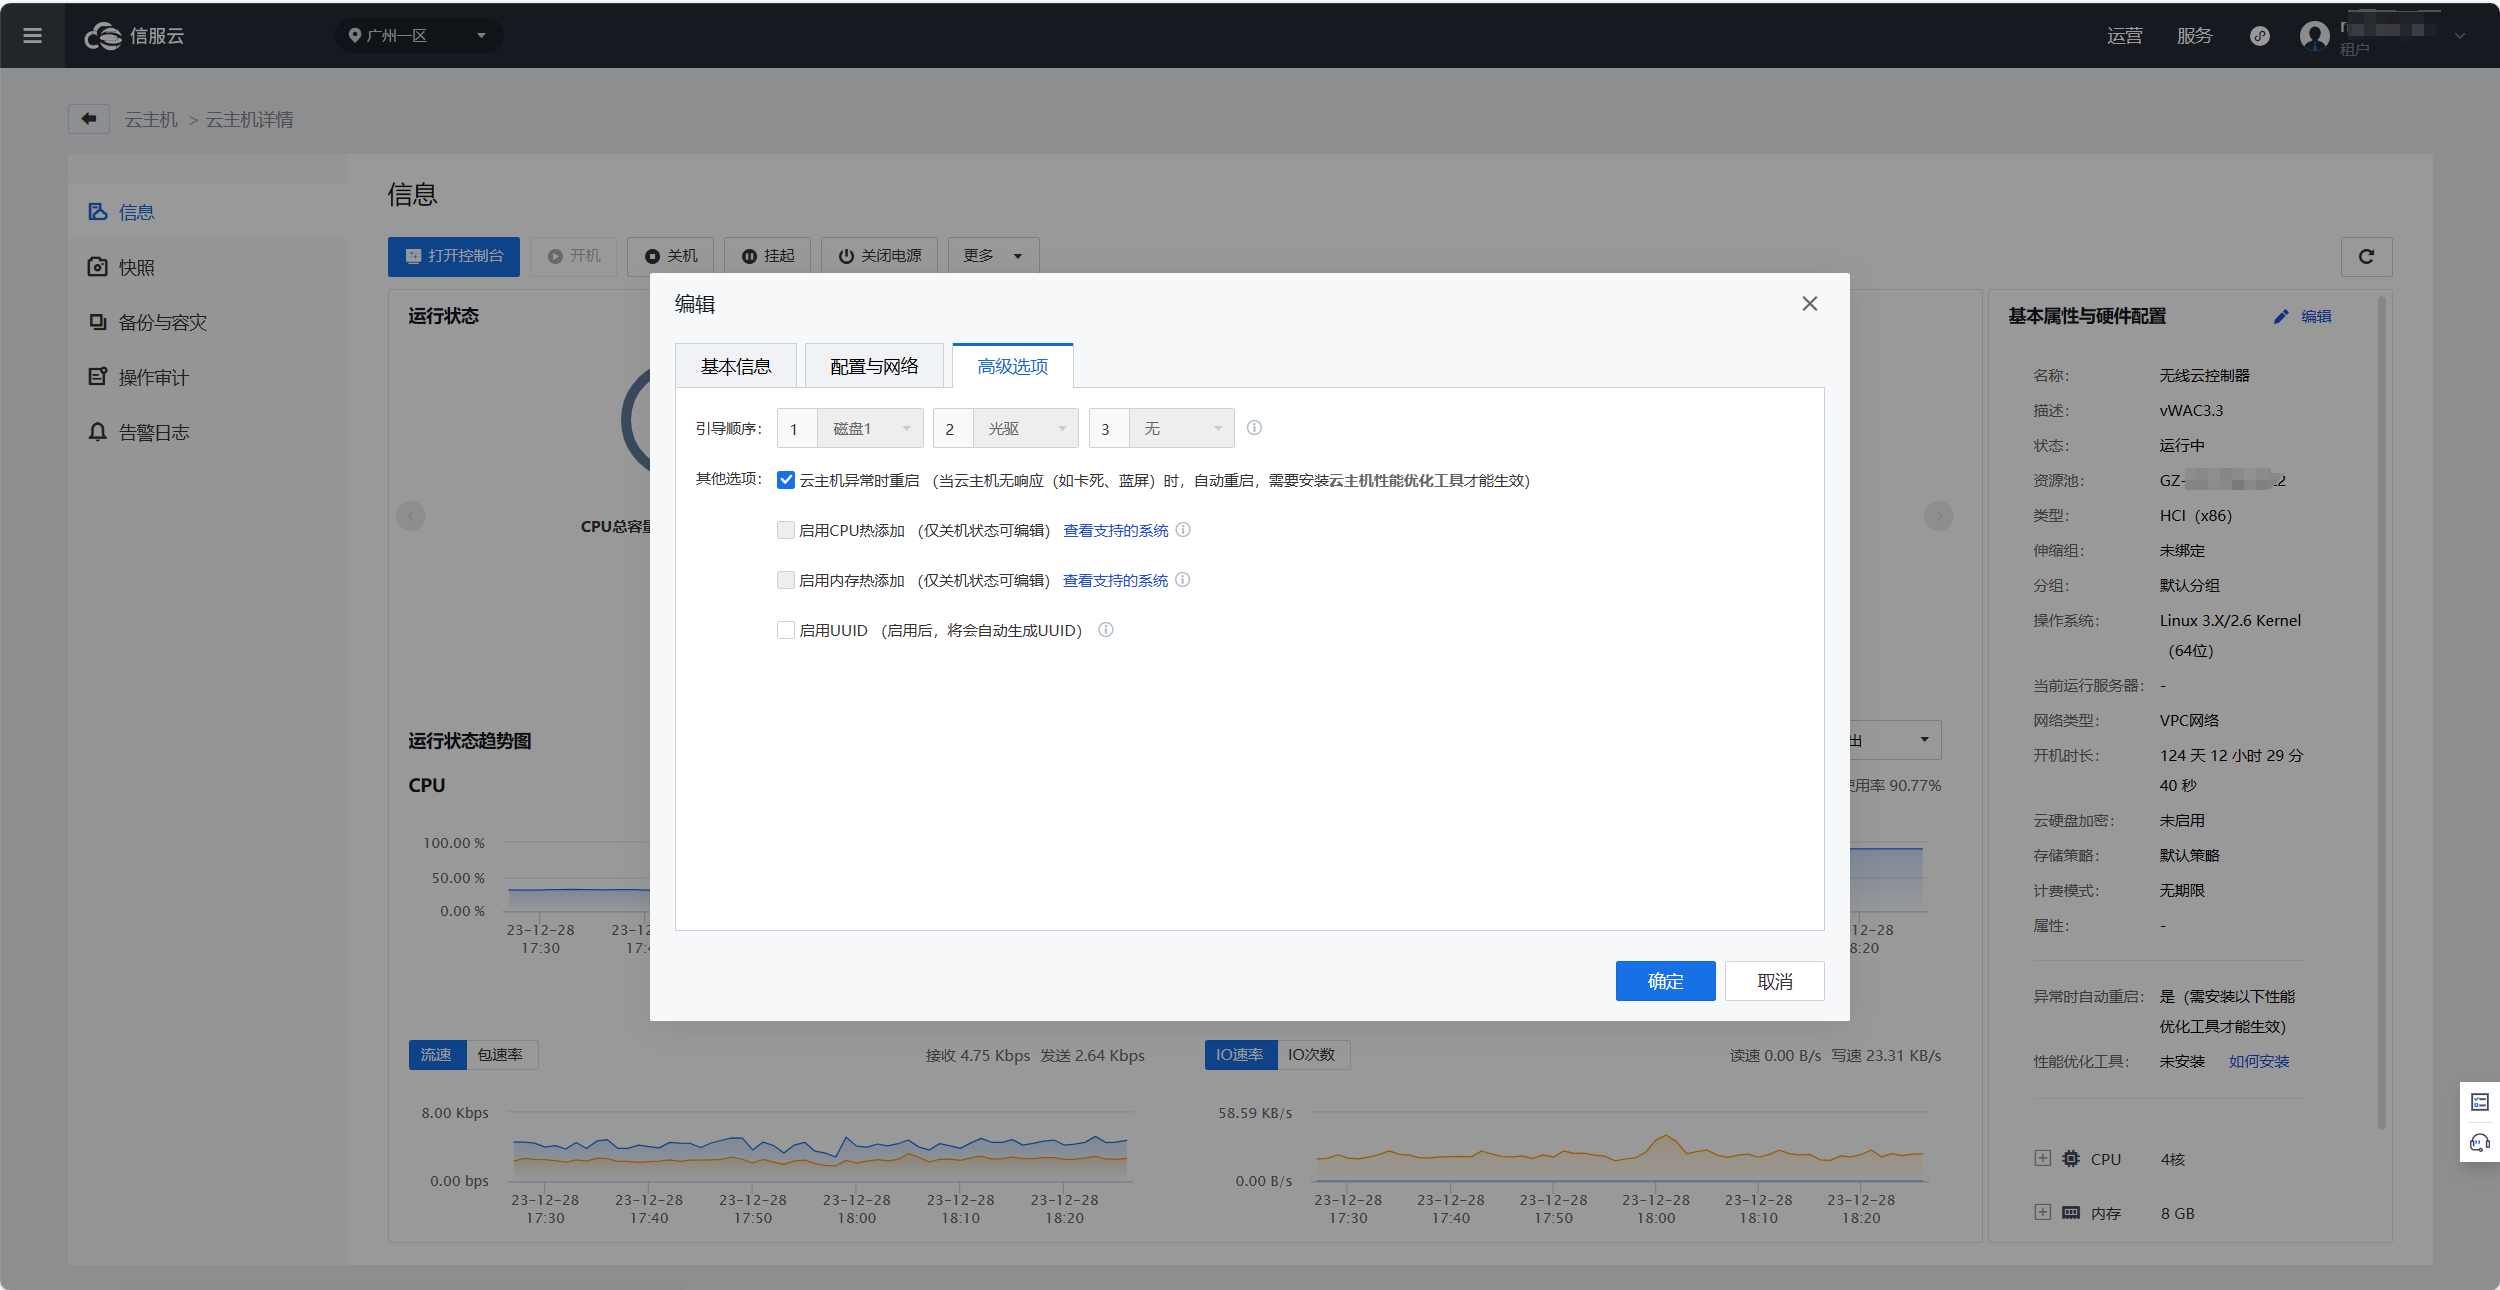Click the refresh icon on the info page
This screenshot has width=2500, height=1290.
tap(2366, 257)
